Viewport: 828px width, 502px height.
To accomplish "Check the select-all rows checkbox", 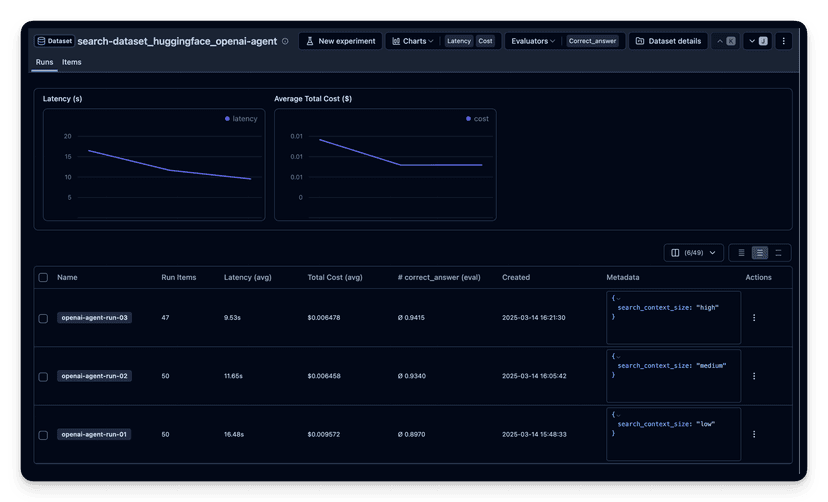I will pyautogui.click(x=43, y=278).
